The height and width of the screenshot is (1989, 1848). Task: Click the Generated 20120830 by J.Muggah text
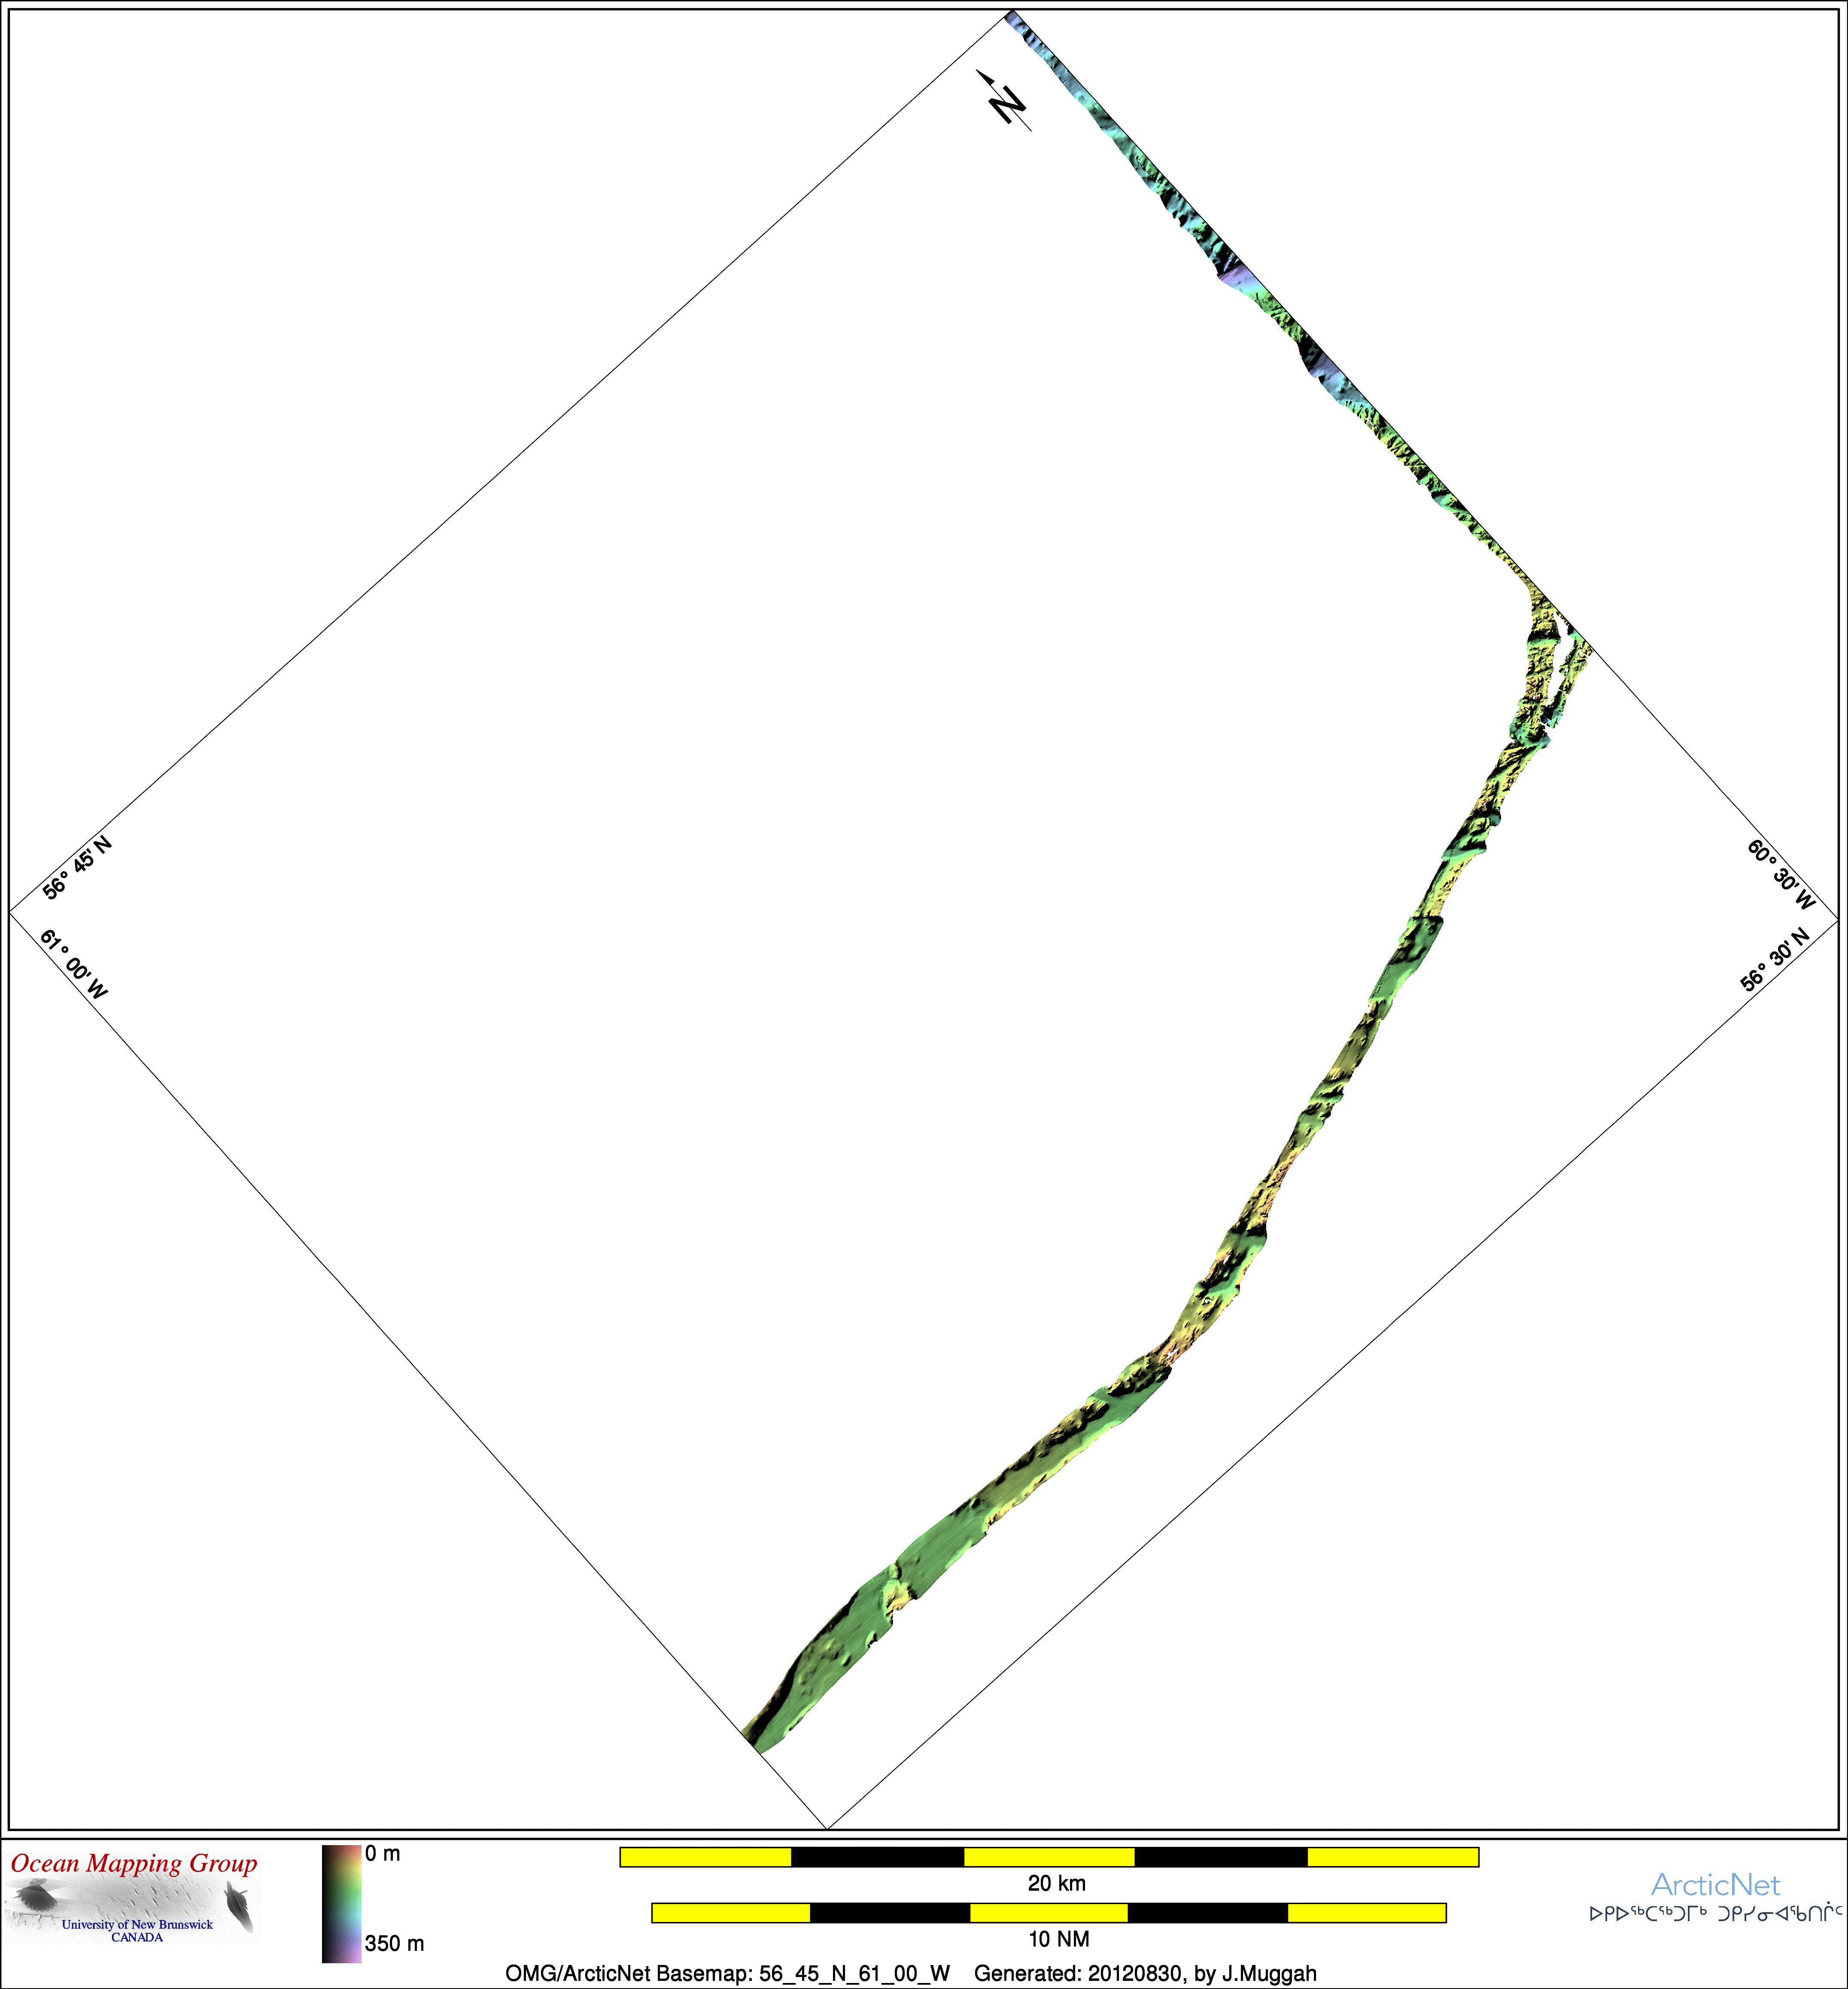(1145, 1974)
